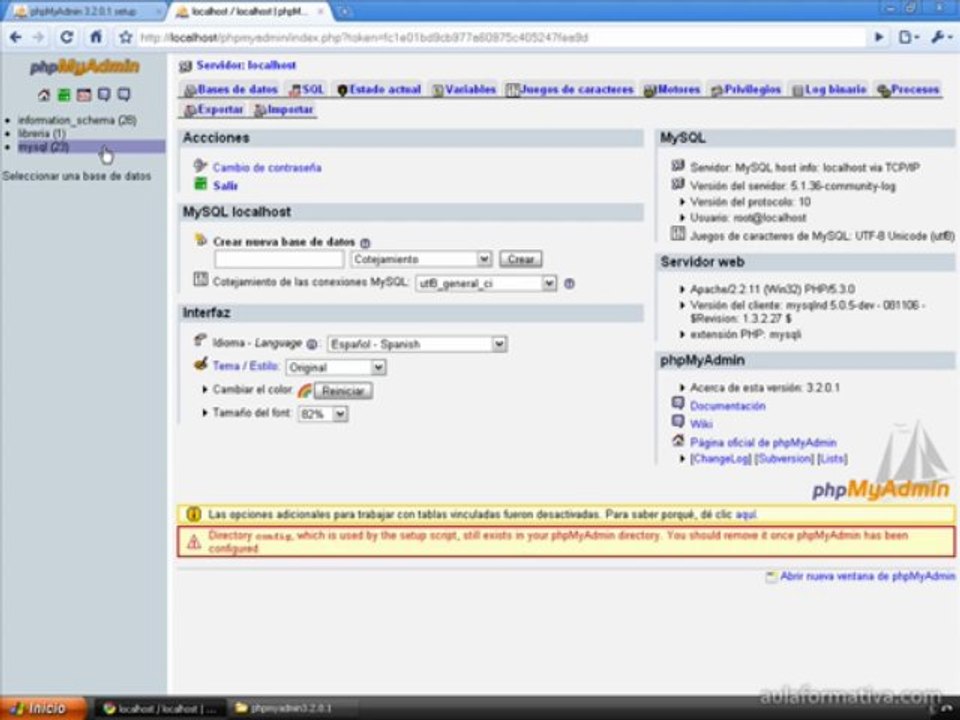
Task: Open Juegos de caracteres tab
Action: [x=569, y=89]
